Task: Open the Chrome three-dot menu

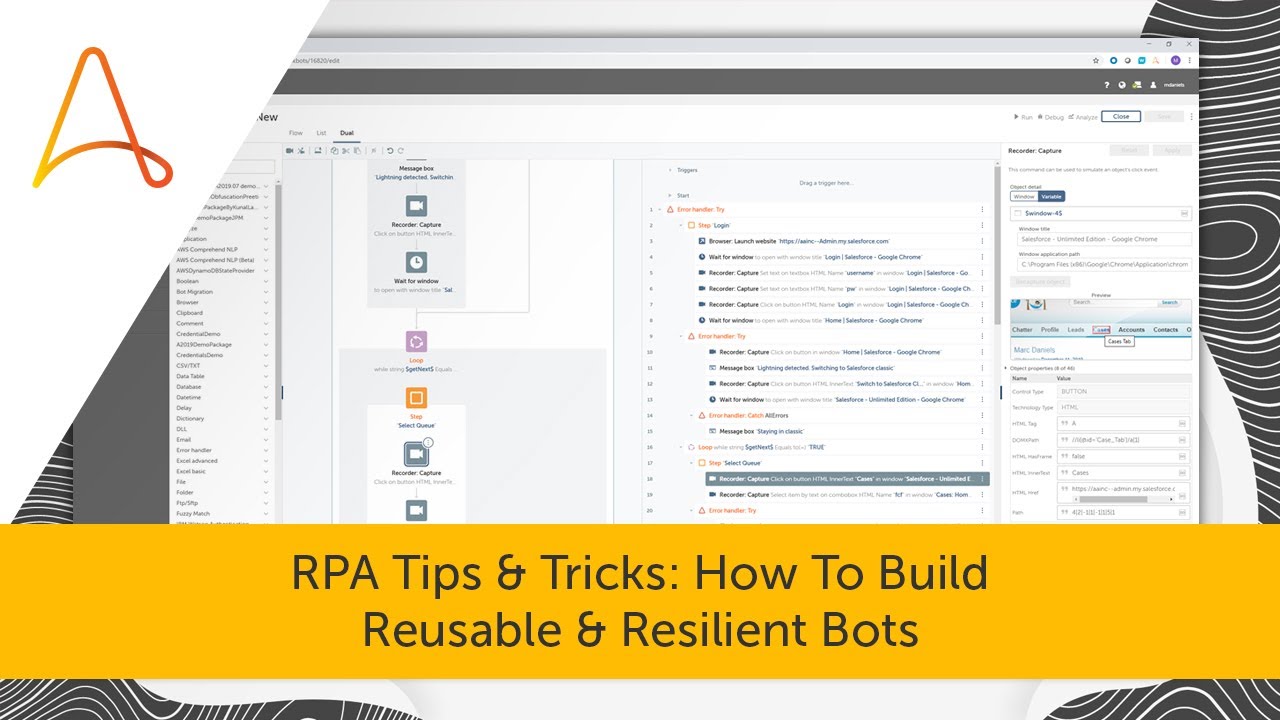Action: coord(1189,60)
